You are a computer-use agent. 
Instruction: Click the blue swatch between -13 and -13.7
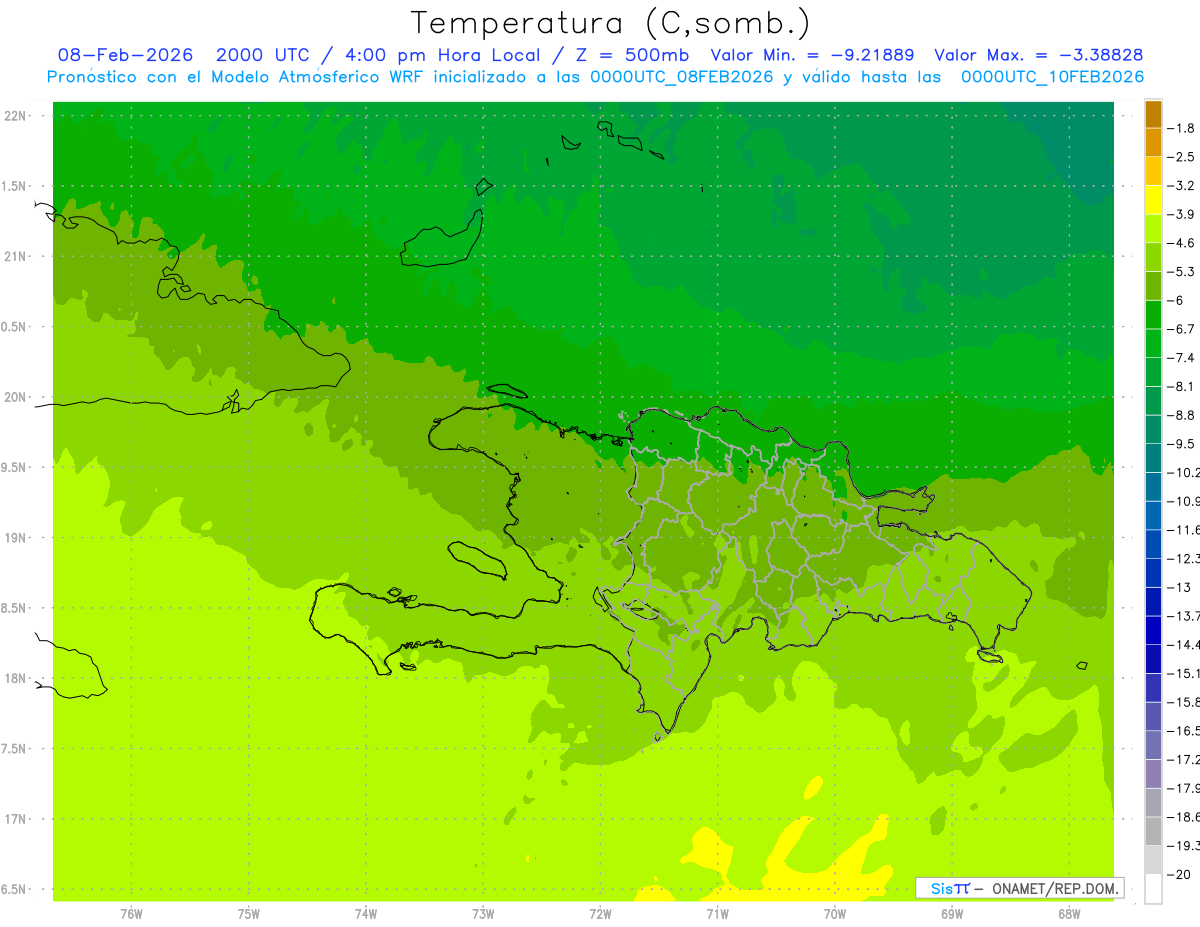[1153, 601]
